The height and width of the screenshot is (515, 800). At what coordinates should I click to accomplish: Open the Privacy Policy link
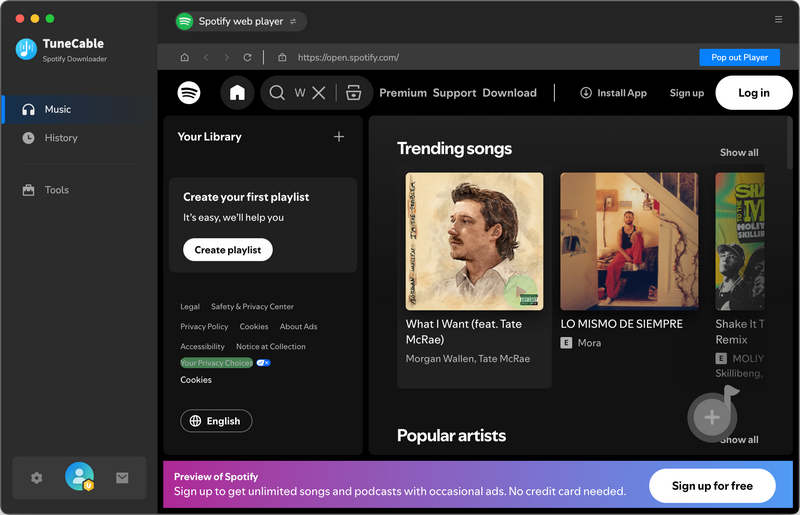(204, 327)
